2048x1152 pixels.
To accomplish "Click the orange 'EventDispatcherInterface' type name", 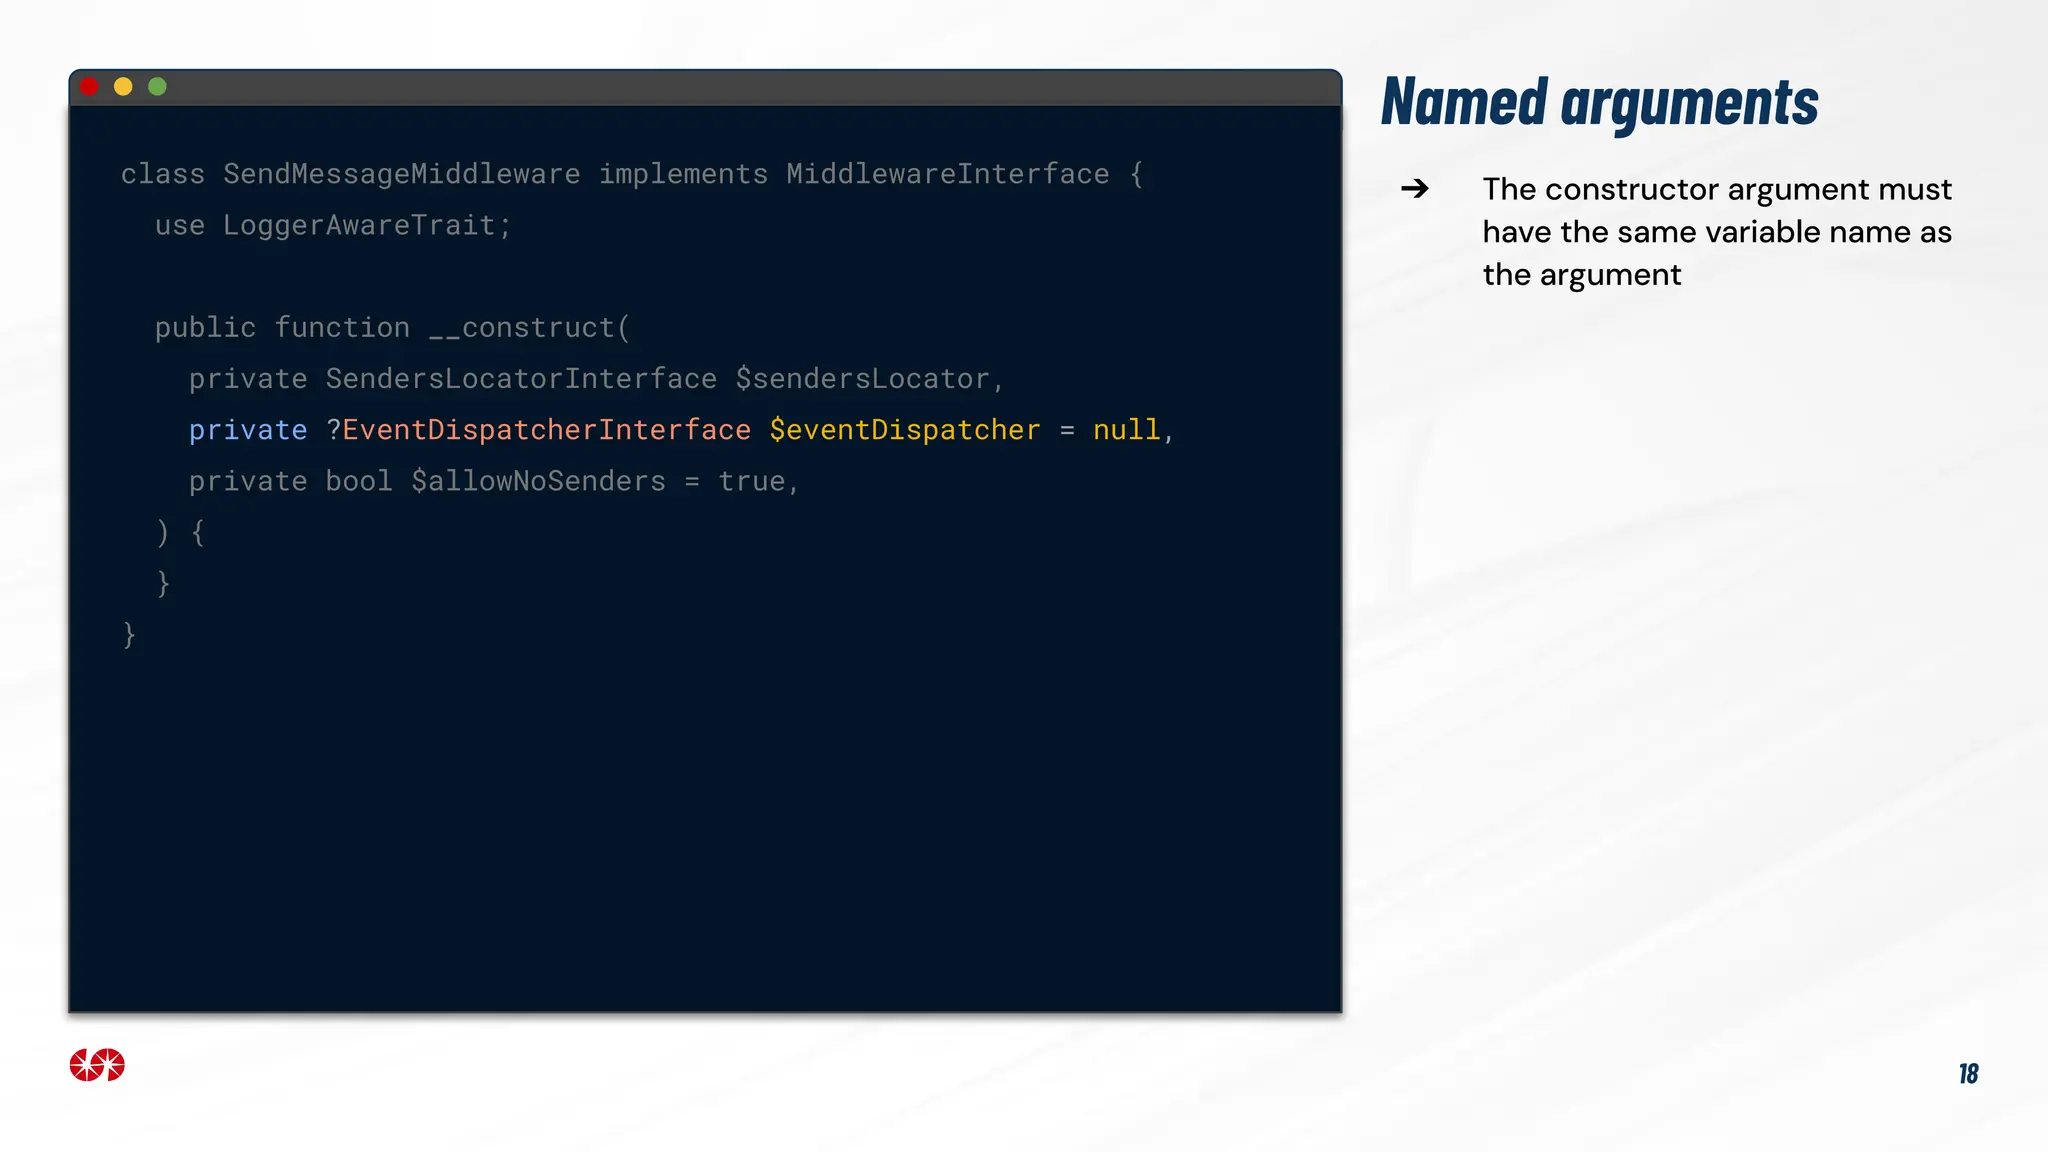I will (546, 430).
